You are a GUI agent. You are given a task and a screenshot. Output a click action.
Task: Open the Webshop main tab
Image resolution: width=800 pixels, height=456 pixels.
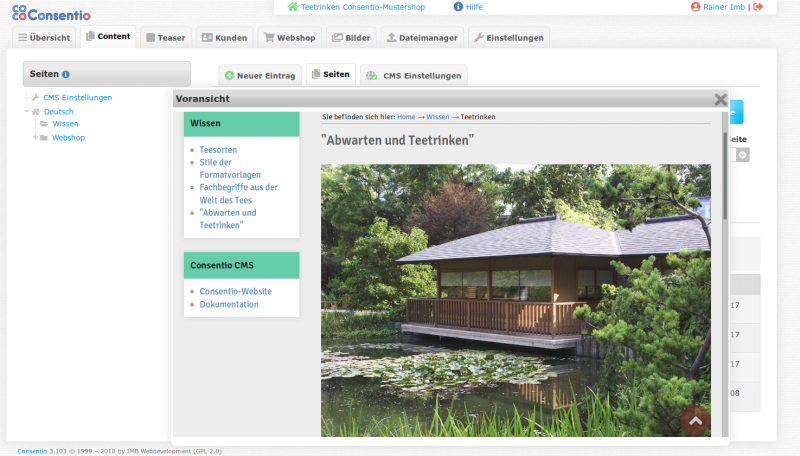(288, 38)
